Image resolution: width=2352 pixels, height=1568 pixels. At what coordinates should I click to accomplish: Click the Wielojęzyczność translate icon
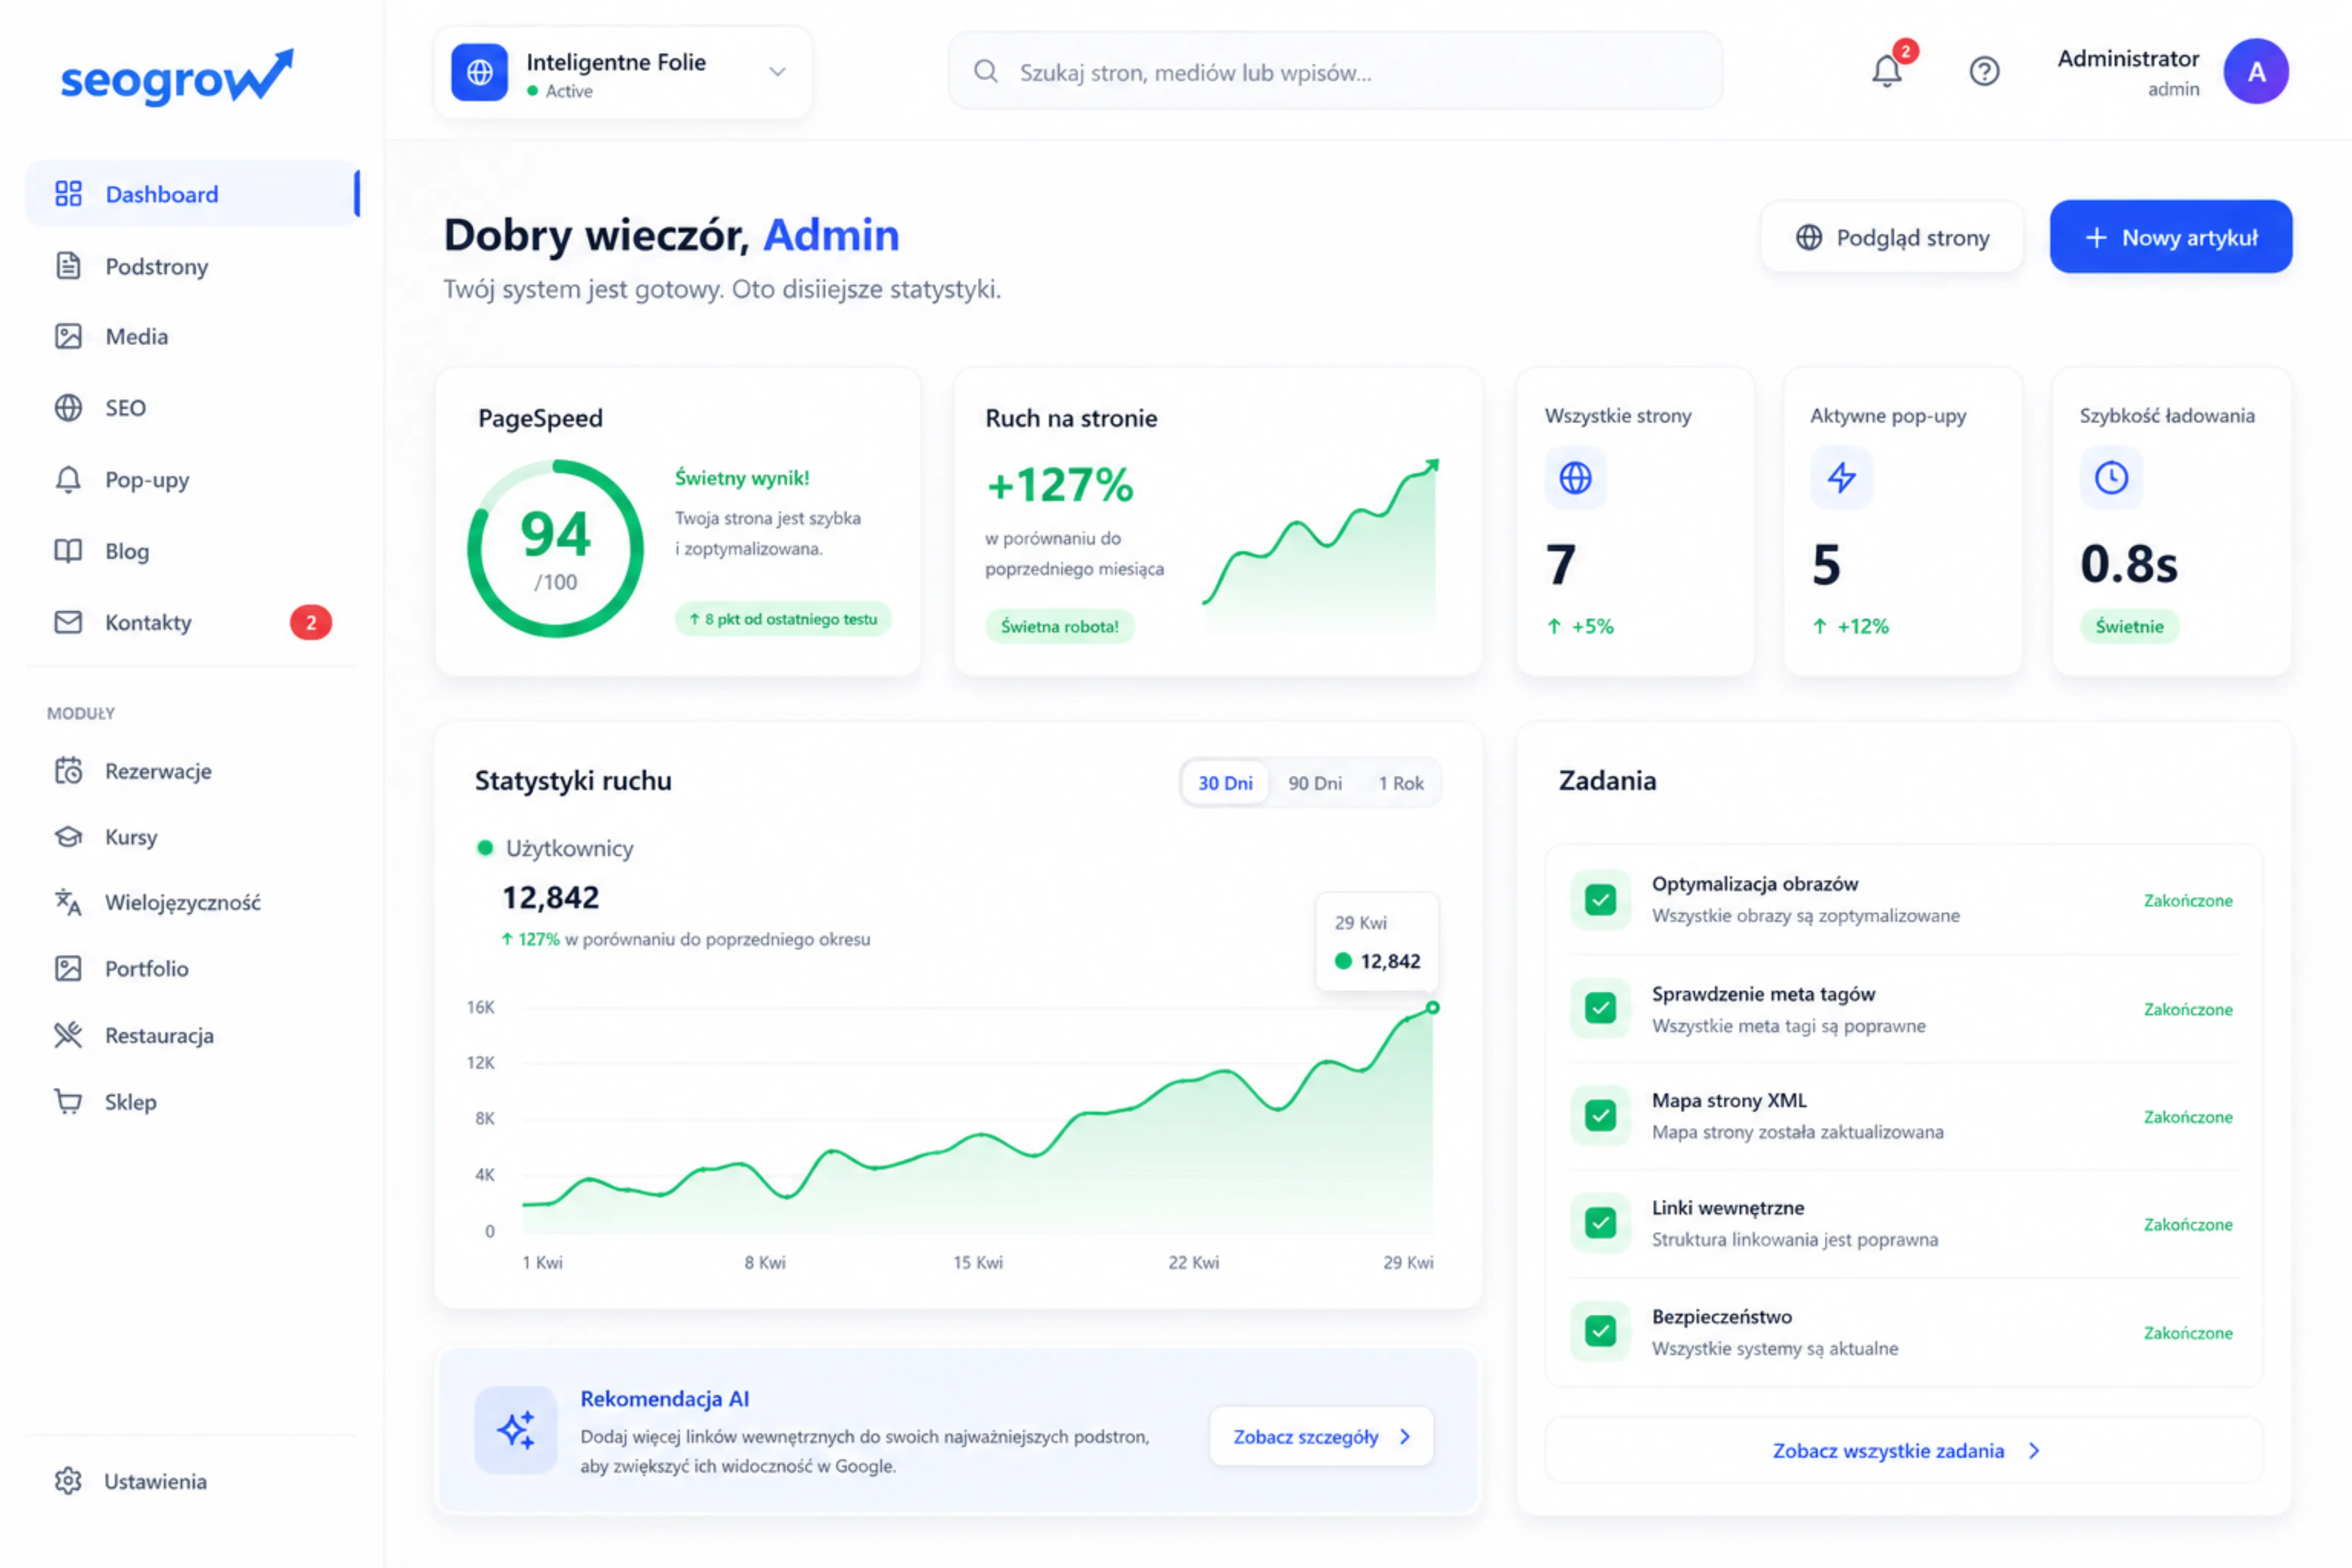click(x=68, y=902)
